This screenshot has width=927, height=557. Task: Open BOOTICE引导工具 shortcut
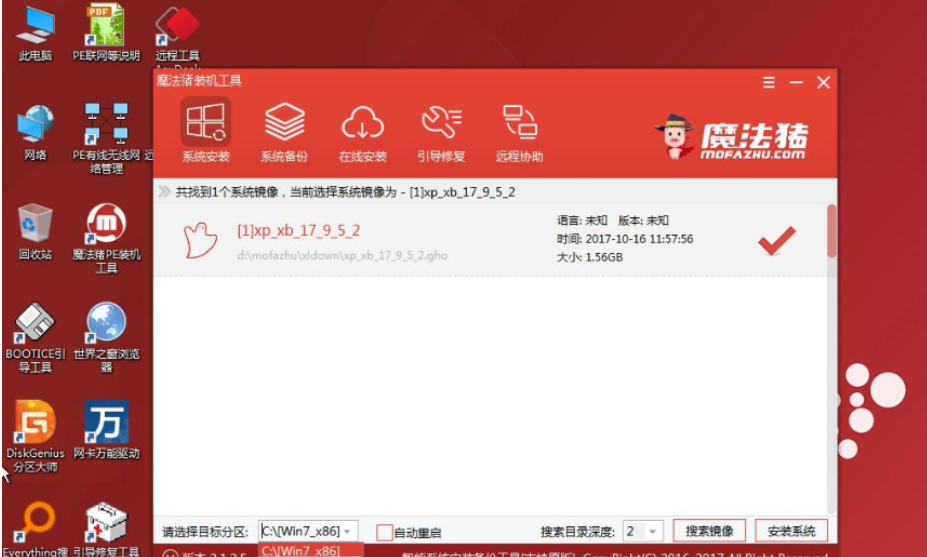(35, 337)
